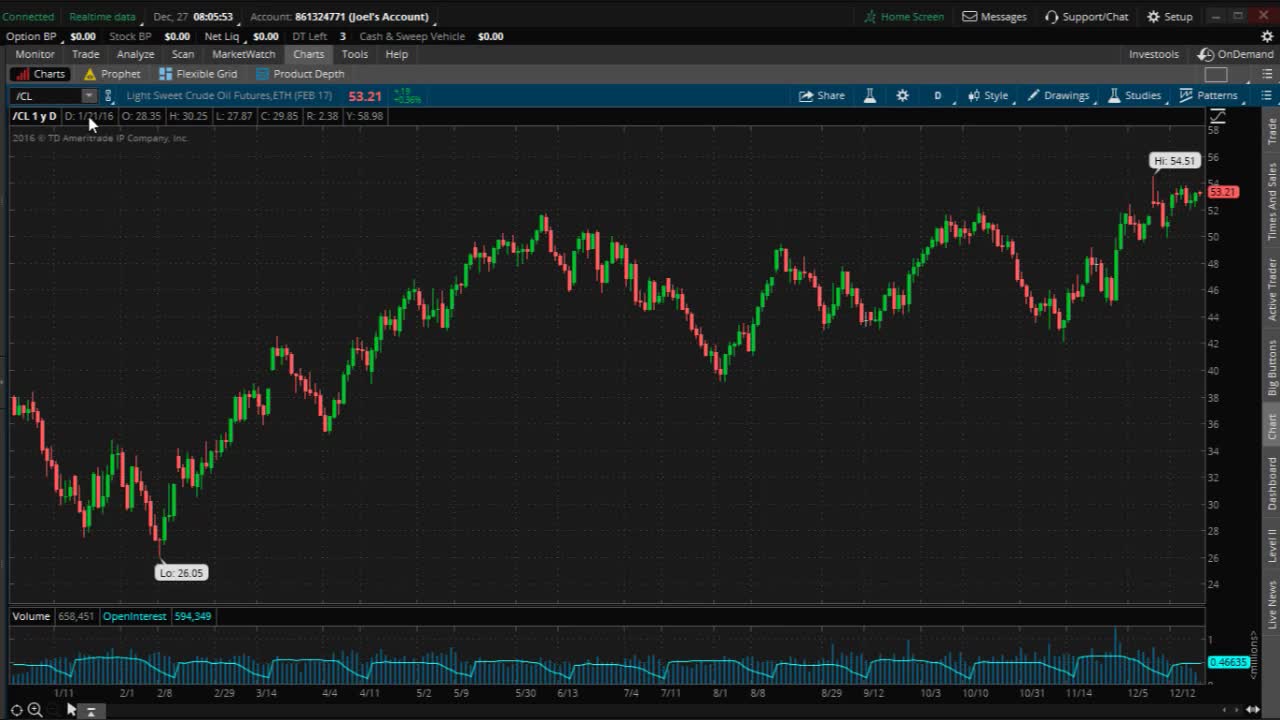Image resolution: width=1280 pixels, height=720 pixels.
Task: Open Messages
Action: coord(994,17)
